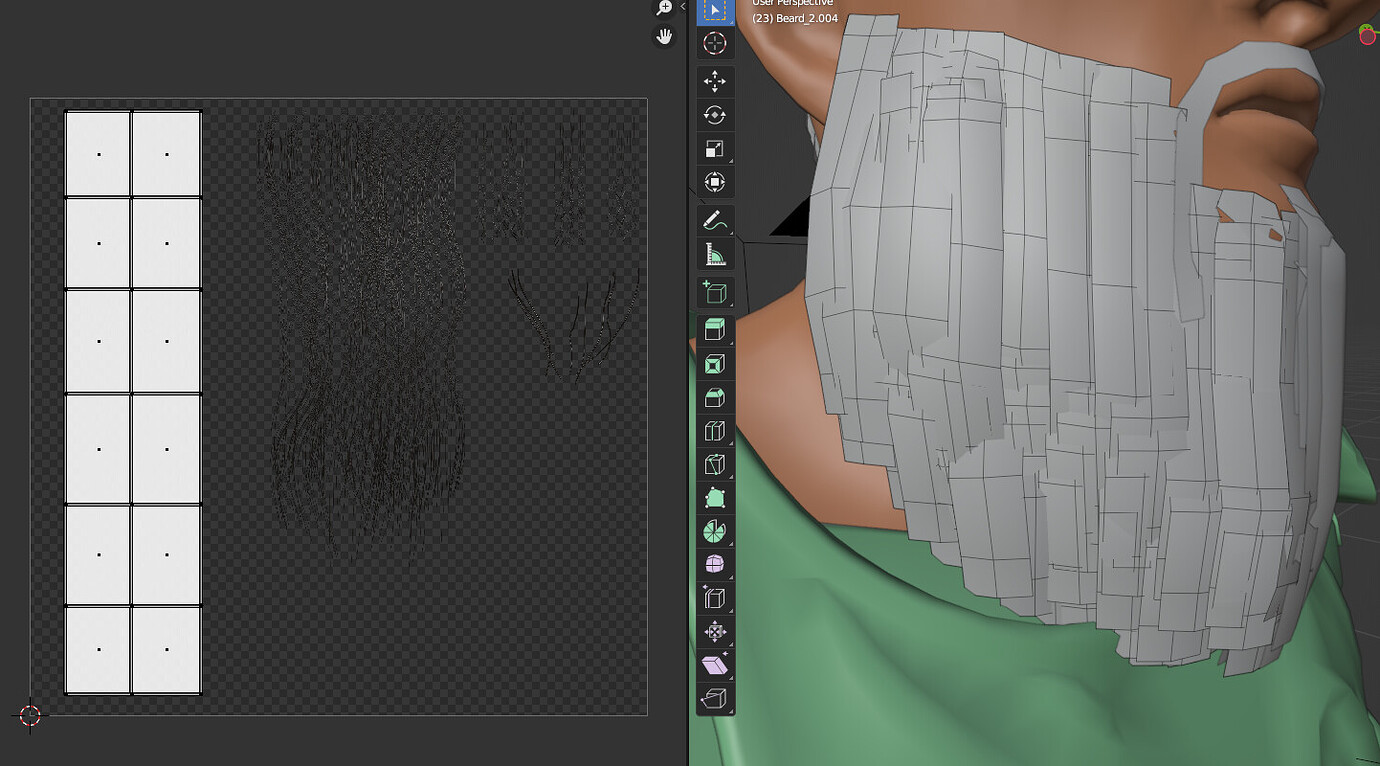Pick the Transform tool
1380x766 pixels.
[714, 182]
